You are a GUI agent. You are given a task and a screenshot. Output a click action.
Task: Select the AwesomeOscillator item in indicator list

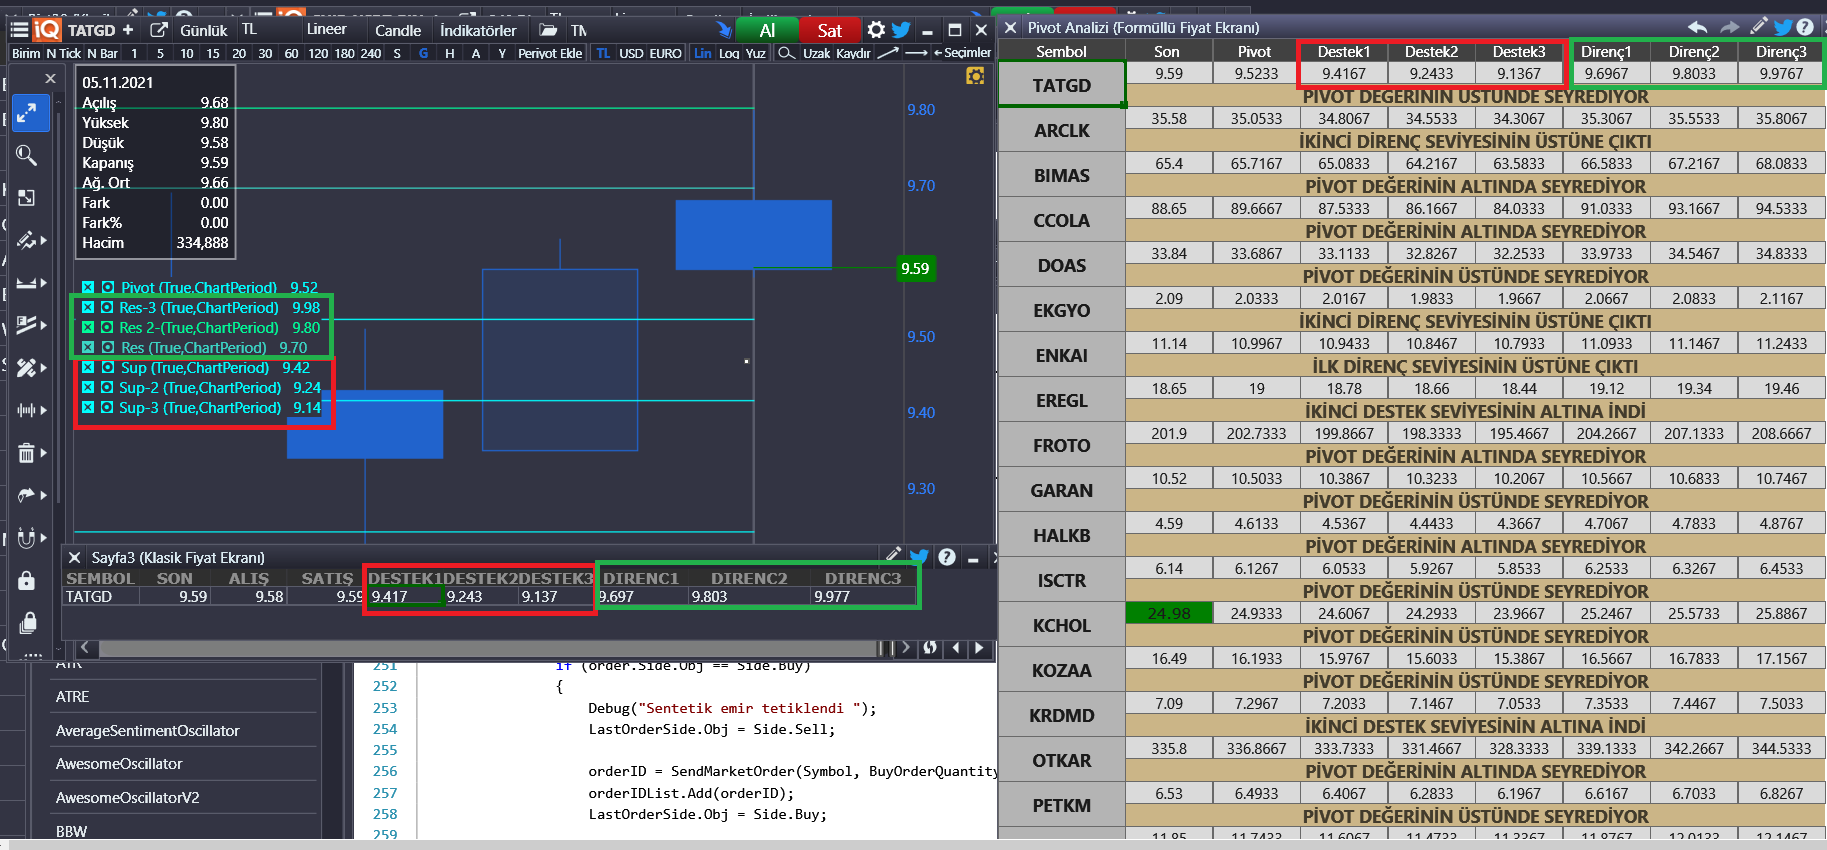tap(119, 764)
